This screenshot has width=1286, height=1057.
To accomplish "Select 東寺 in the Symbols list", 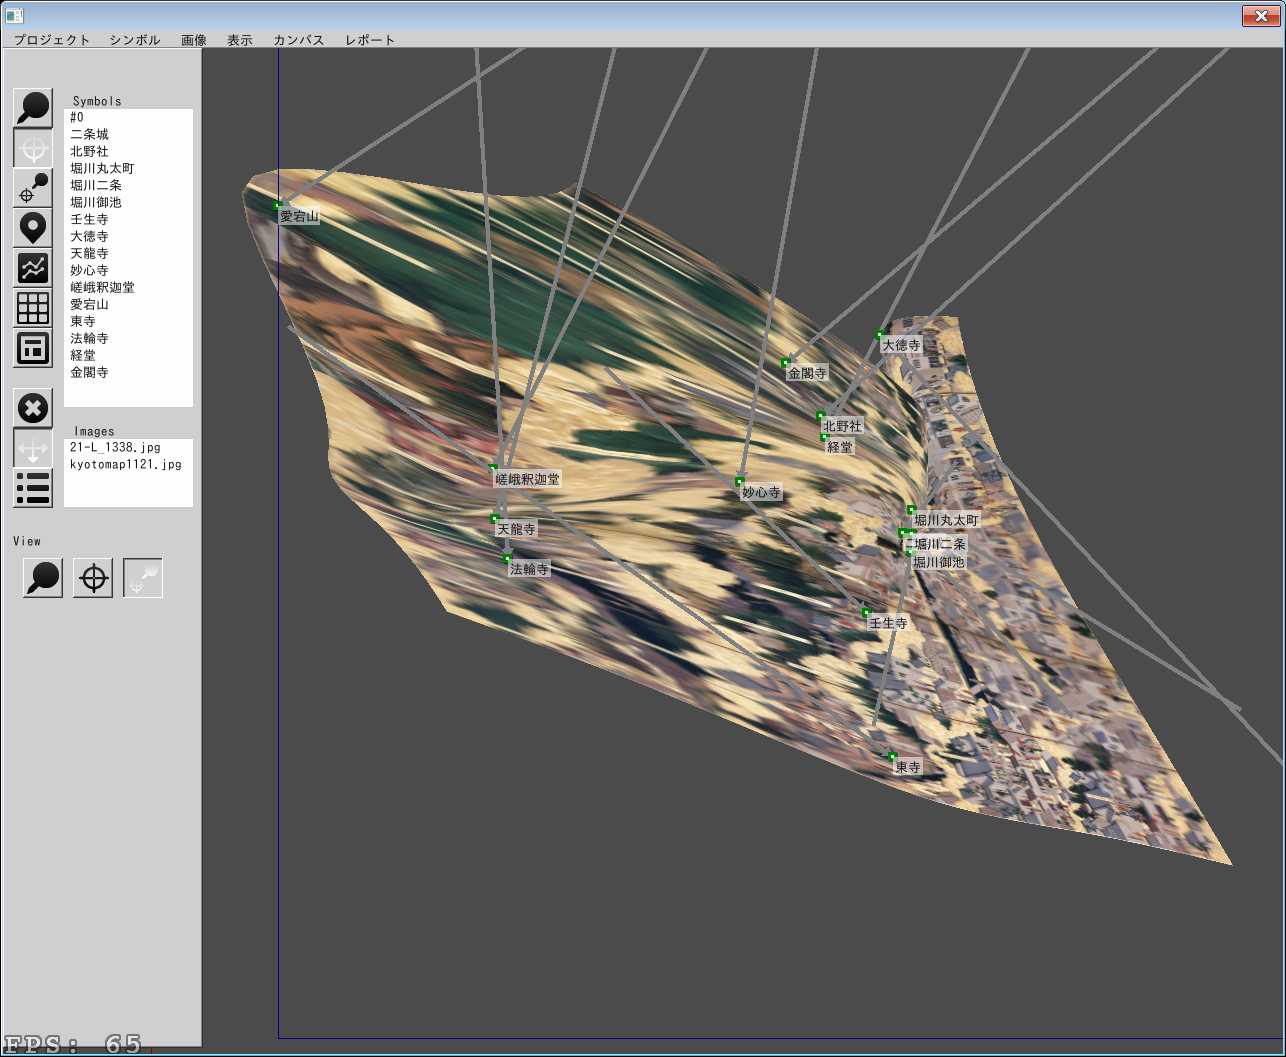I will (128, 321).
